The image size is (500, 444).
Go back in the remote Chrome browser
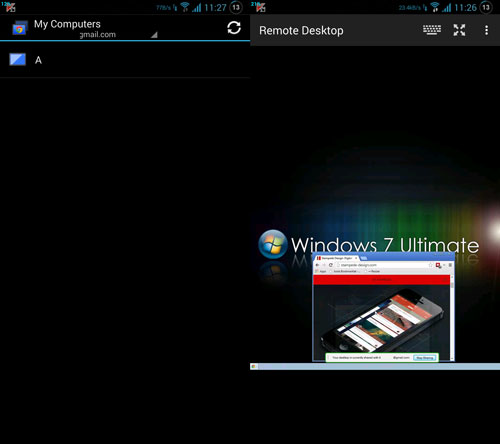tap(317, 265)
